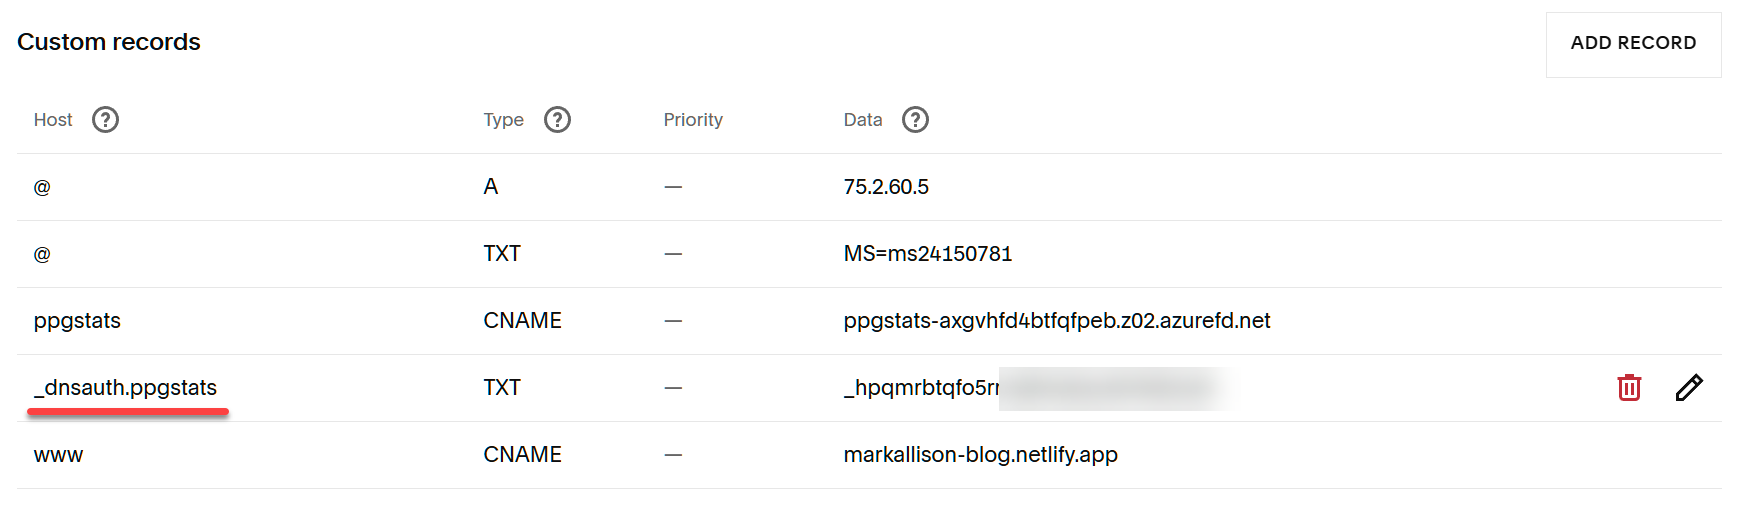This screenshot has height=506, width=1758.
Task: Click the partially hidden _hpqmrbtqfo5 TXT value
Action: pos(921,388)
